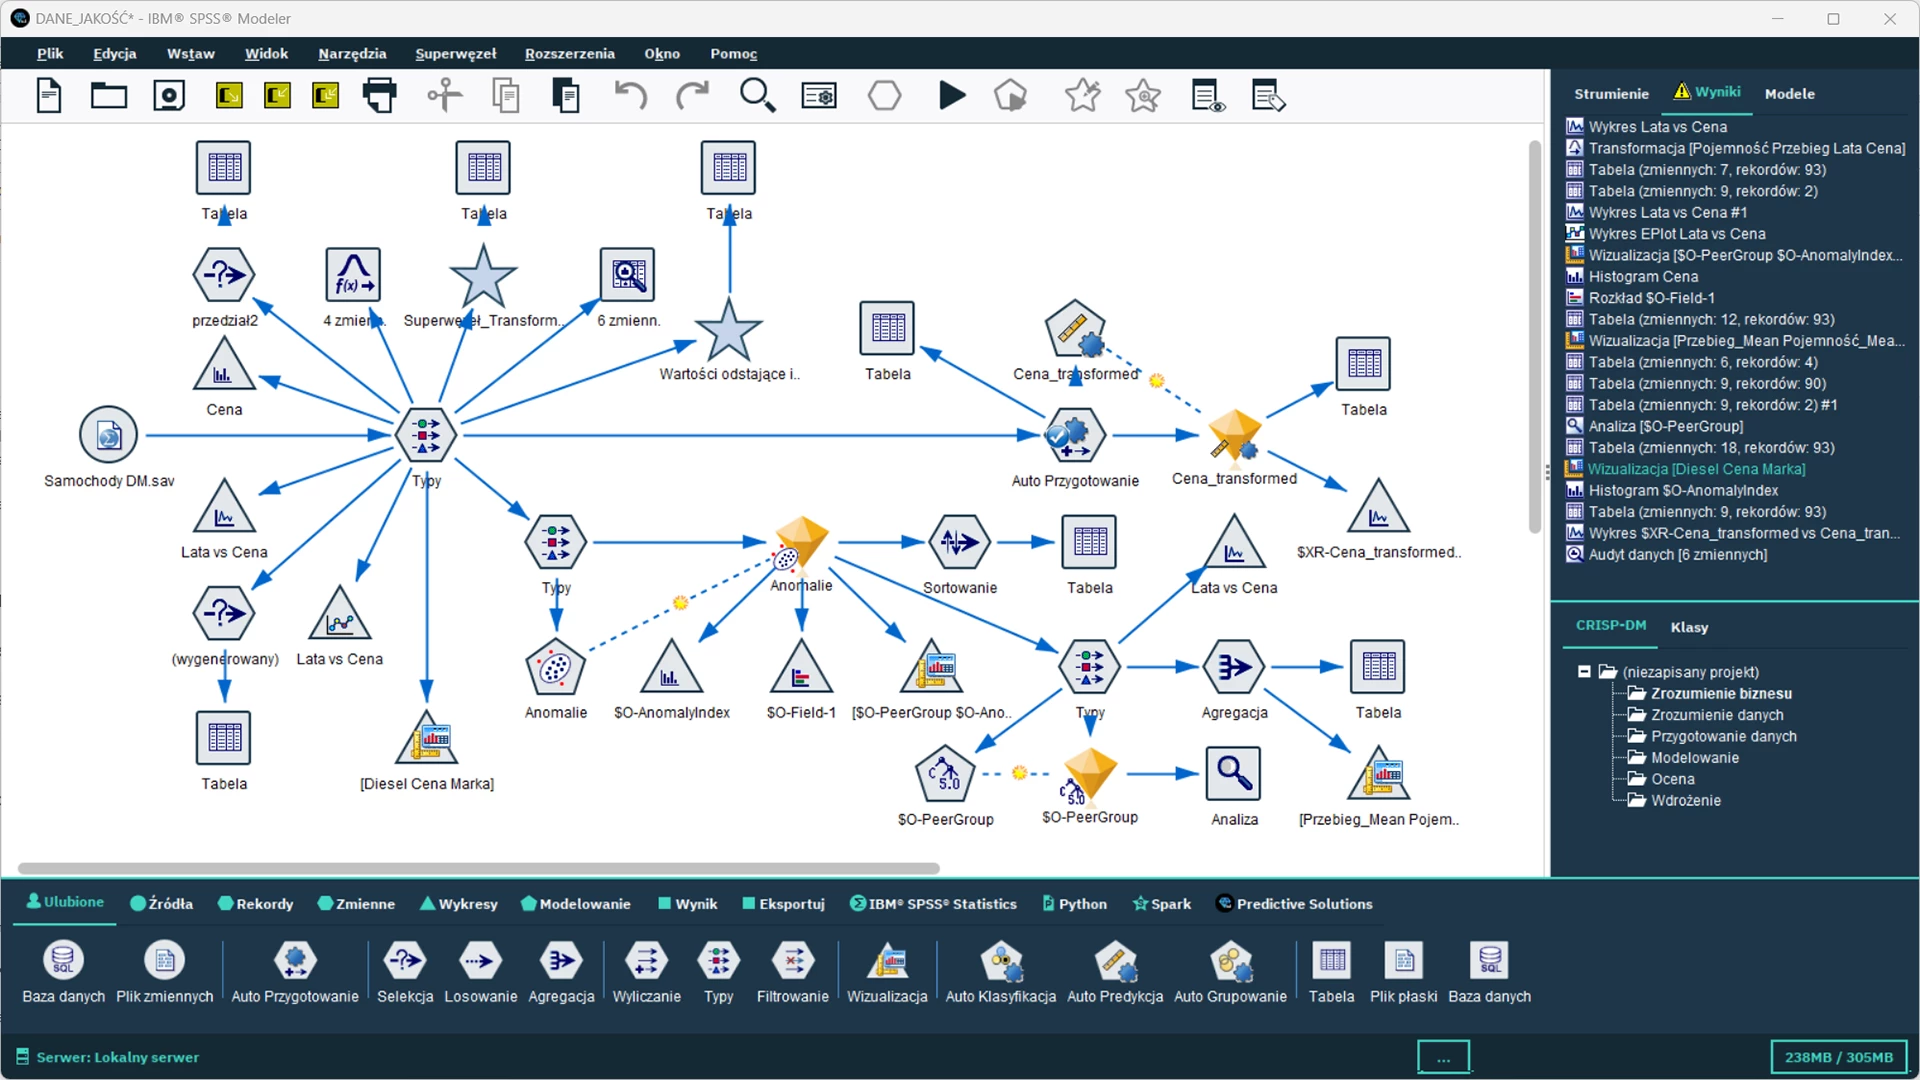Image resolution: width=1920 pixels, height=1080 pixels.
Task: Select the [Diesel Cena Marka] visualization node
Action: (427, 738)
